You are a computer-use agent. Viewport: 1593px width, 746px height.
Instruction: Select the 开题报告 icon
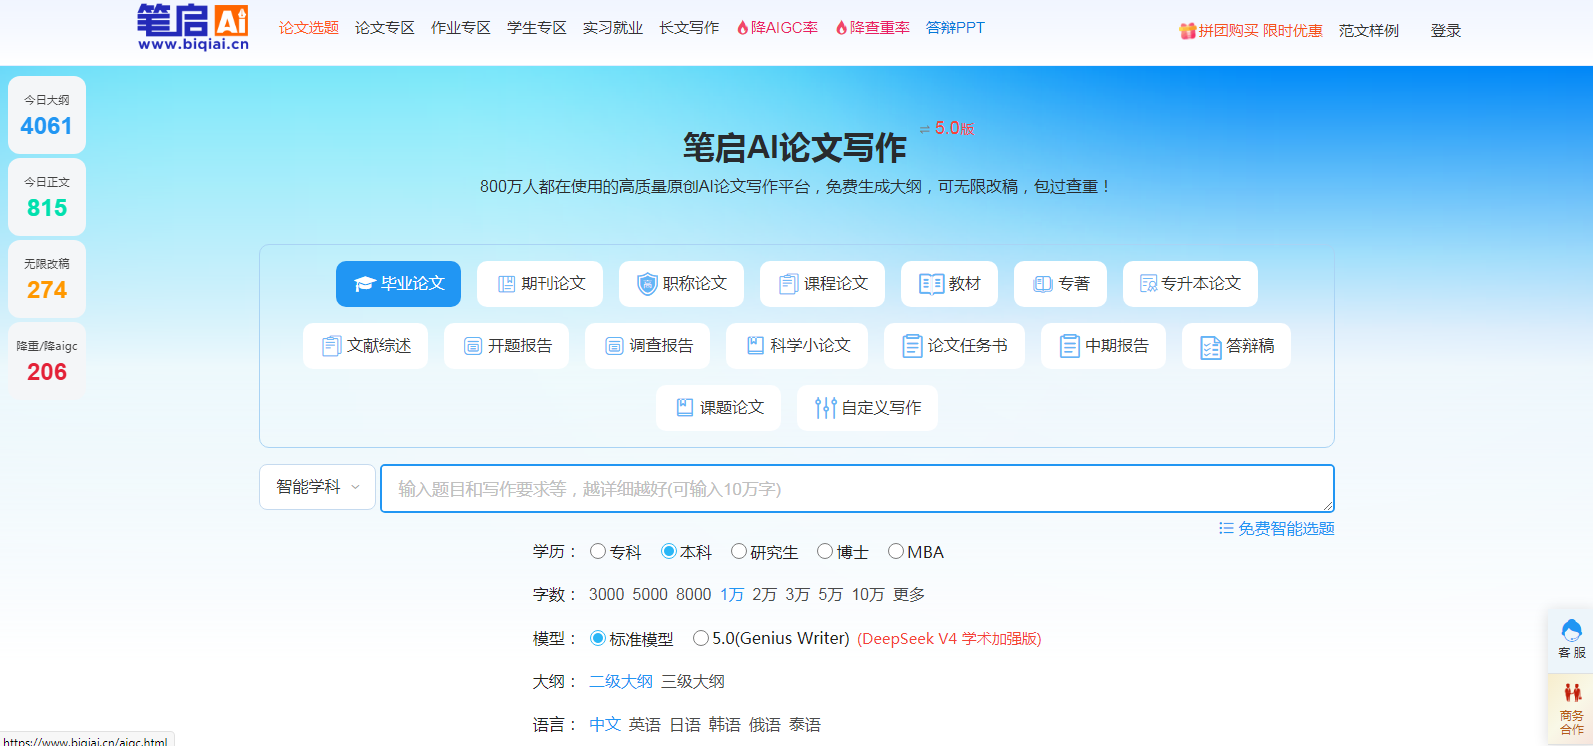(473, 346)
